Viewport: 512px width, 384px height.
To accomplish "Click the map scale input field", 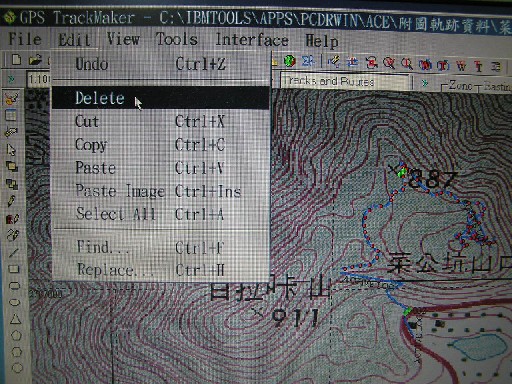I will pos(39,79).
